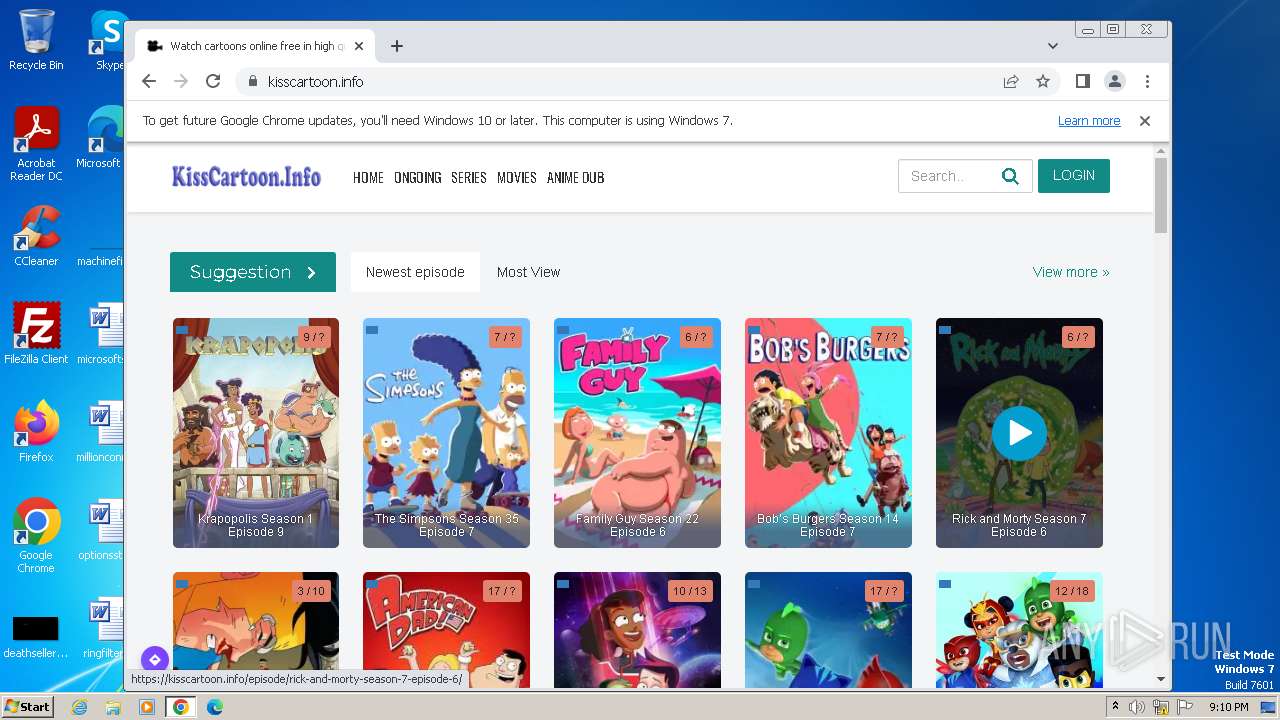Open ONGOING menu item

(418, 178)
